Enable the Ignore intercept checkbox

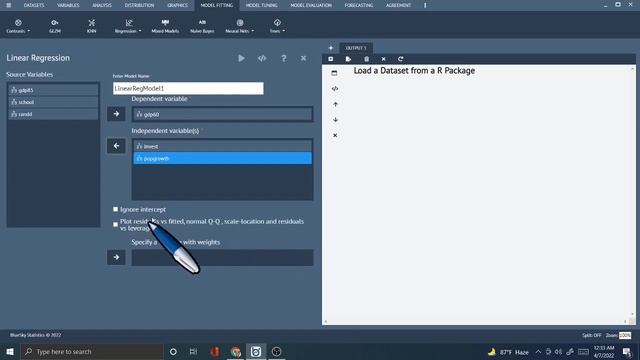pyautogui.click(x=116, y=209)
